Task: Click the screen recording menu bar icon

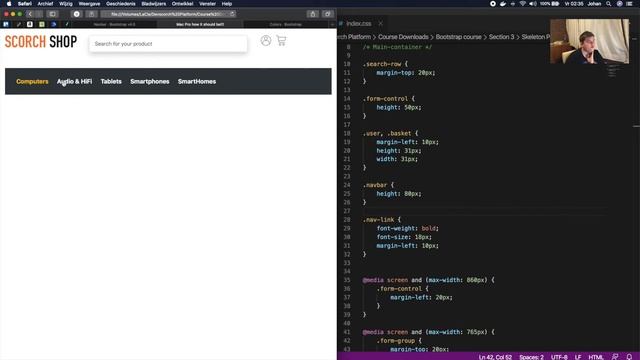Action: tap(493, 4)
